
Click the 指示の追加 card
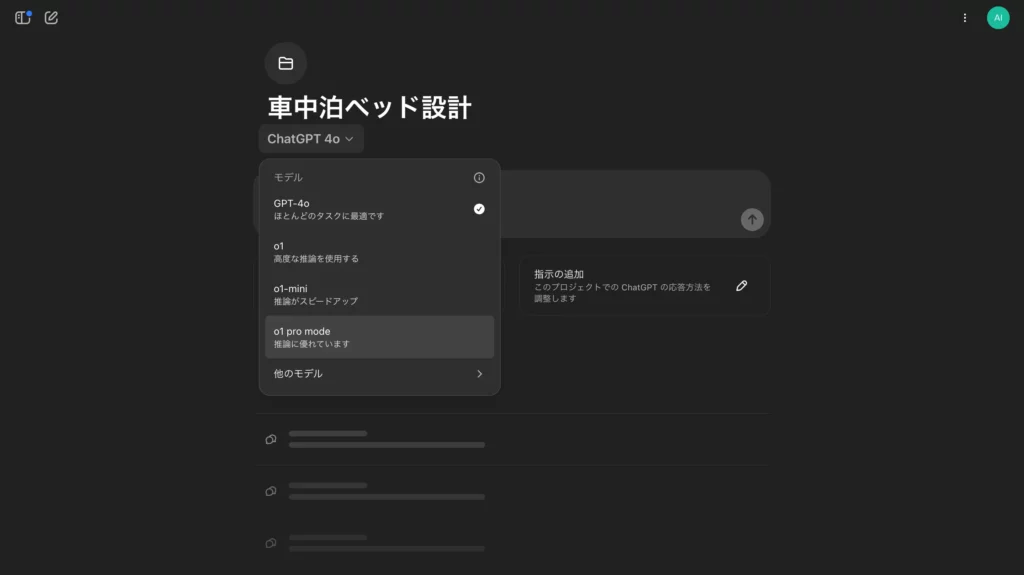coord(630,286)
